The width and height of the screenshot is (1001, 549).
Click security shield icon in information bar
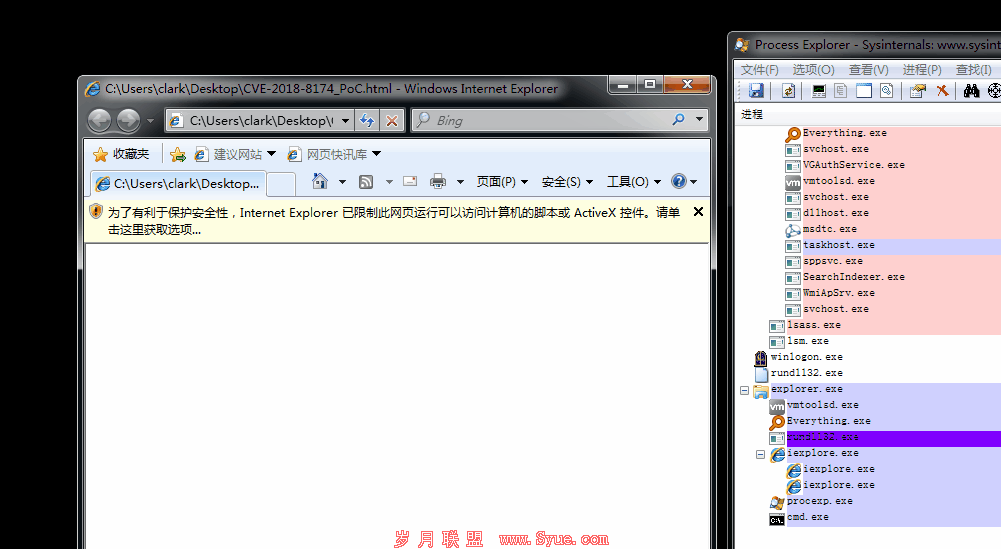click(96, 211)
